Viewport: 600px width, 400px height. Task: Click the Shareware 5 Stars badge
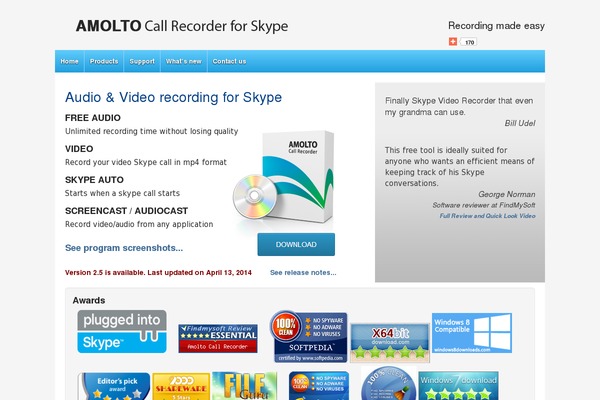coord(181,387)
